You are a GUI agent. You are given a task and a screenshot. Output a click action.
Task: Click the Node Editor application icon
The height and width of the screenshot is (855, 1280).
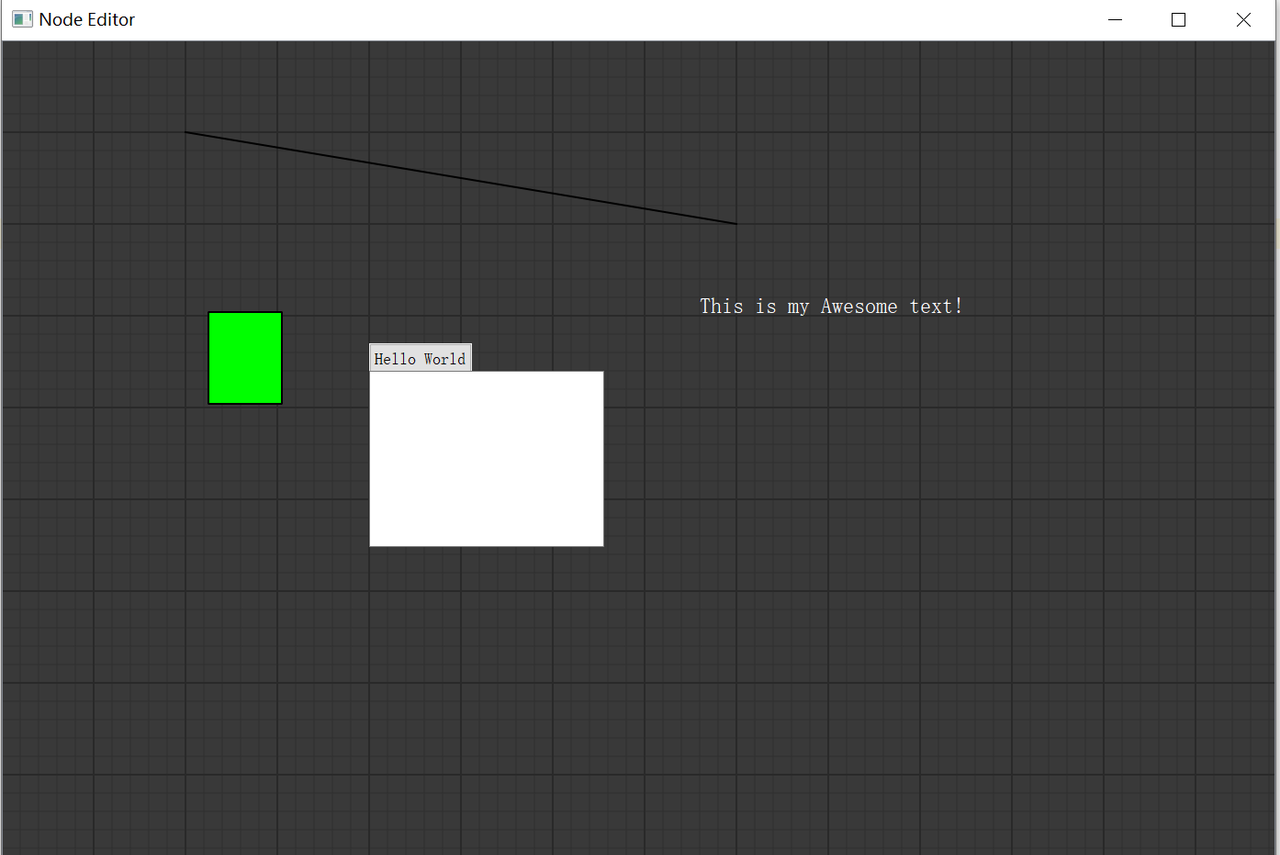coord(21,19)
